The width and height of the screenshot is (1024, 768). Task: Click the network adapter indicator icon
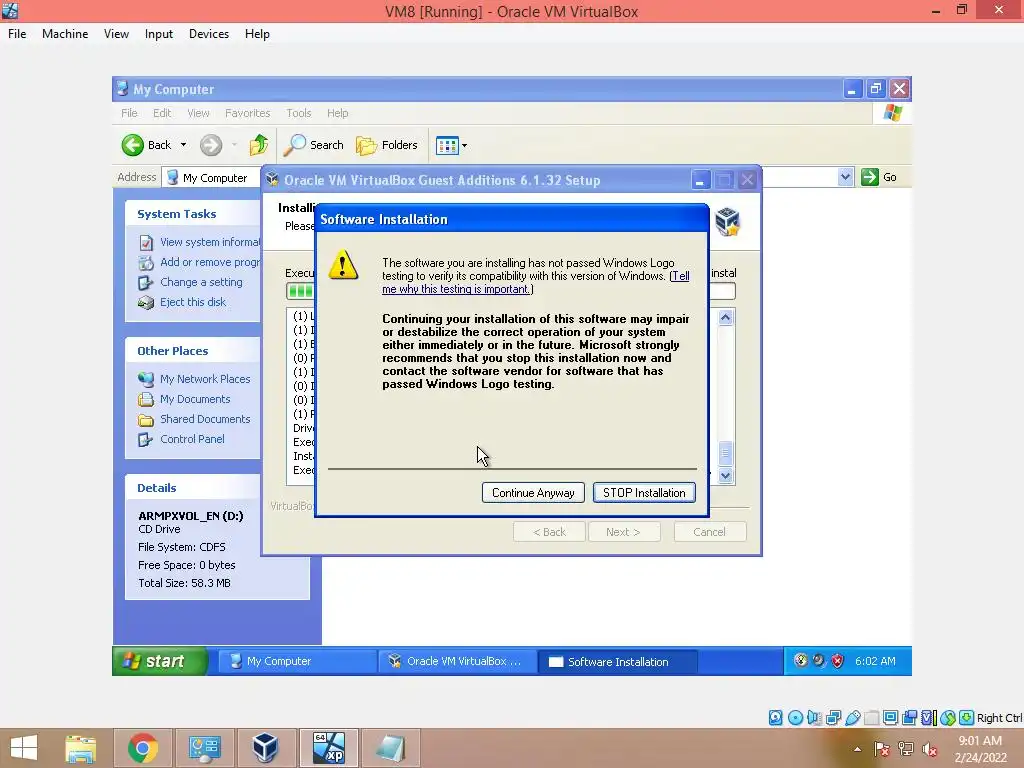click(833, 718)
